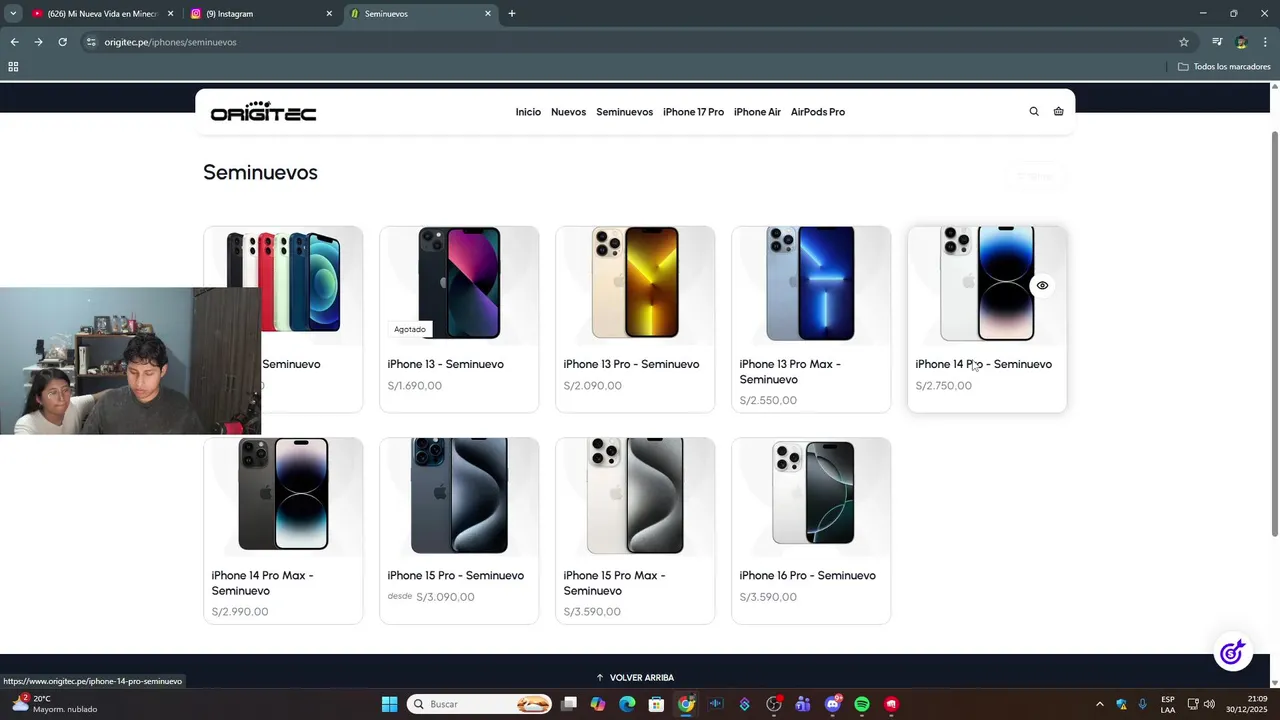Open the shopping basket icon
Viewport: 1280px width, 720px height.
(1058, 112)
